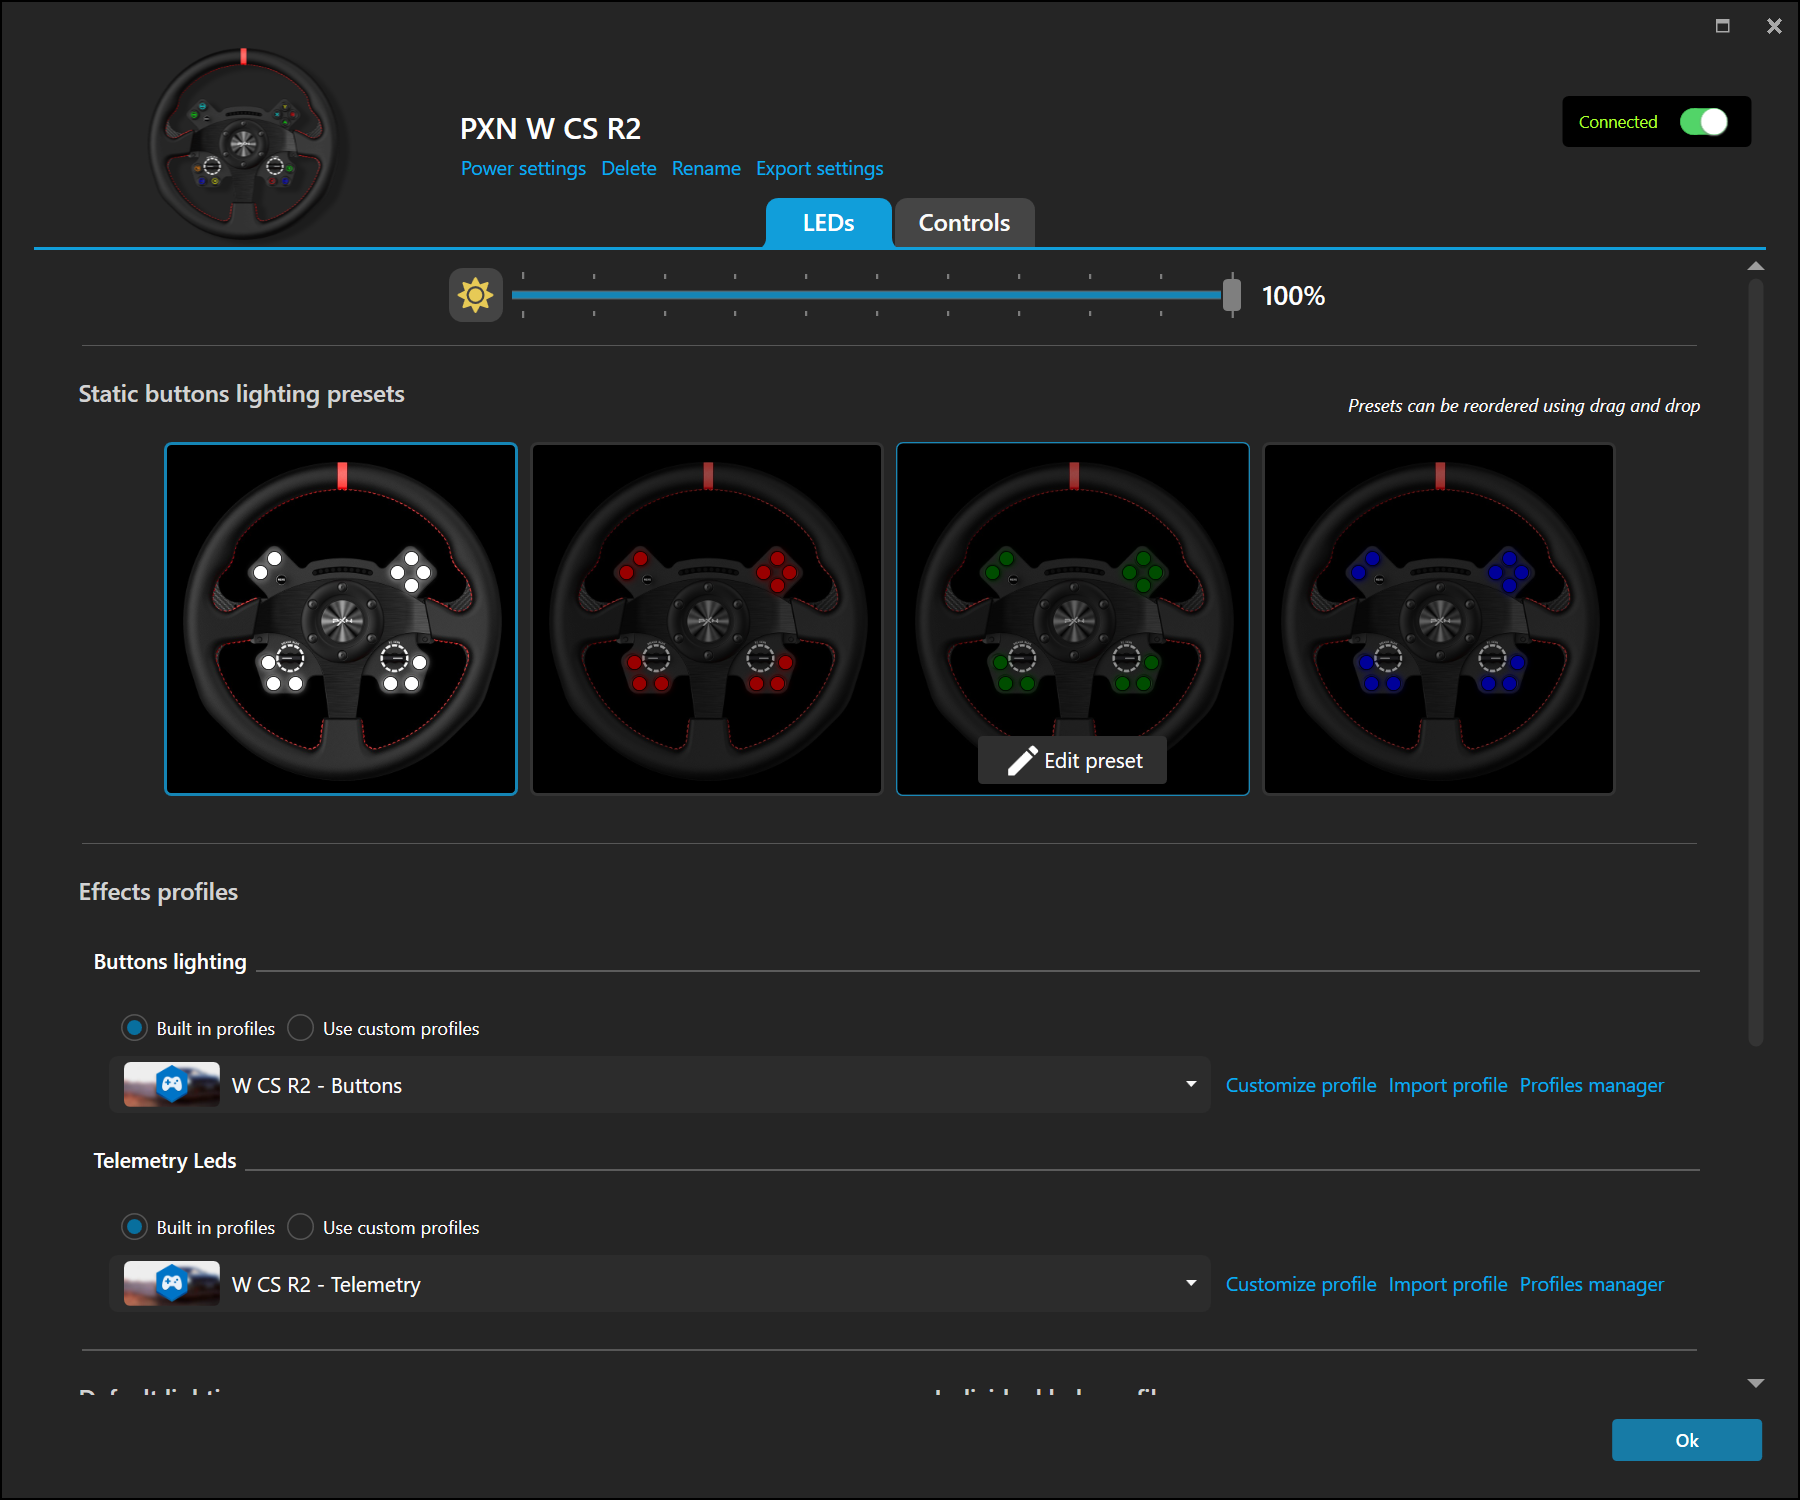
Task: Select the red buttons lighting preset
Action: click(x=707, y=619)
